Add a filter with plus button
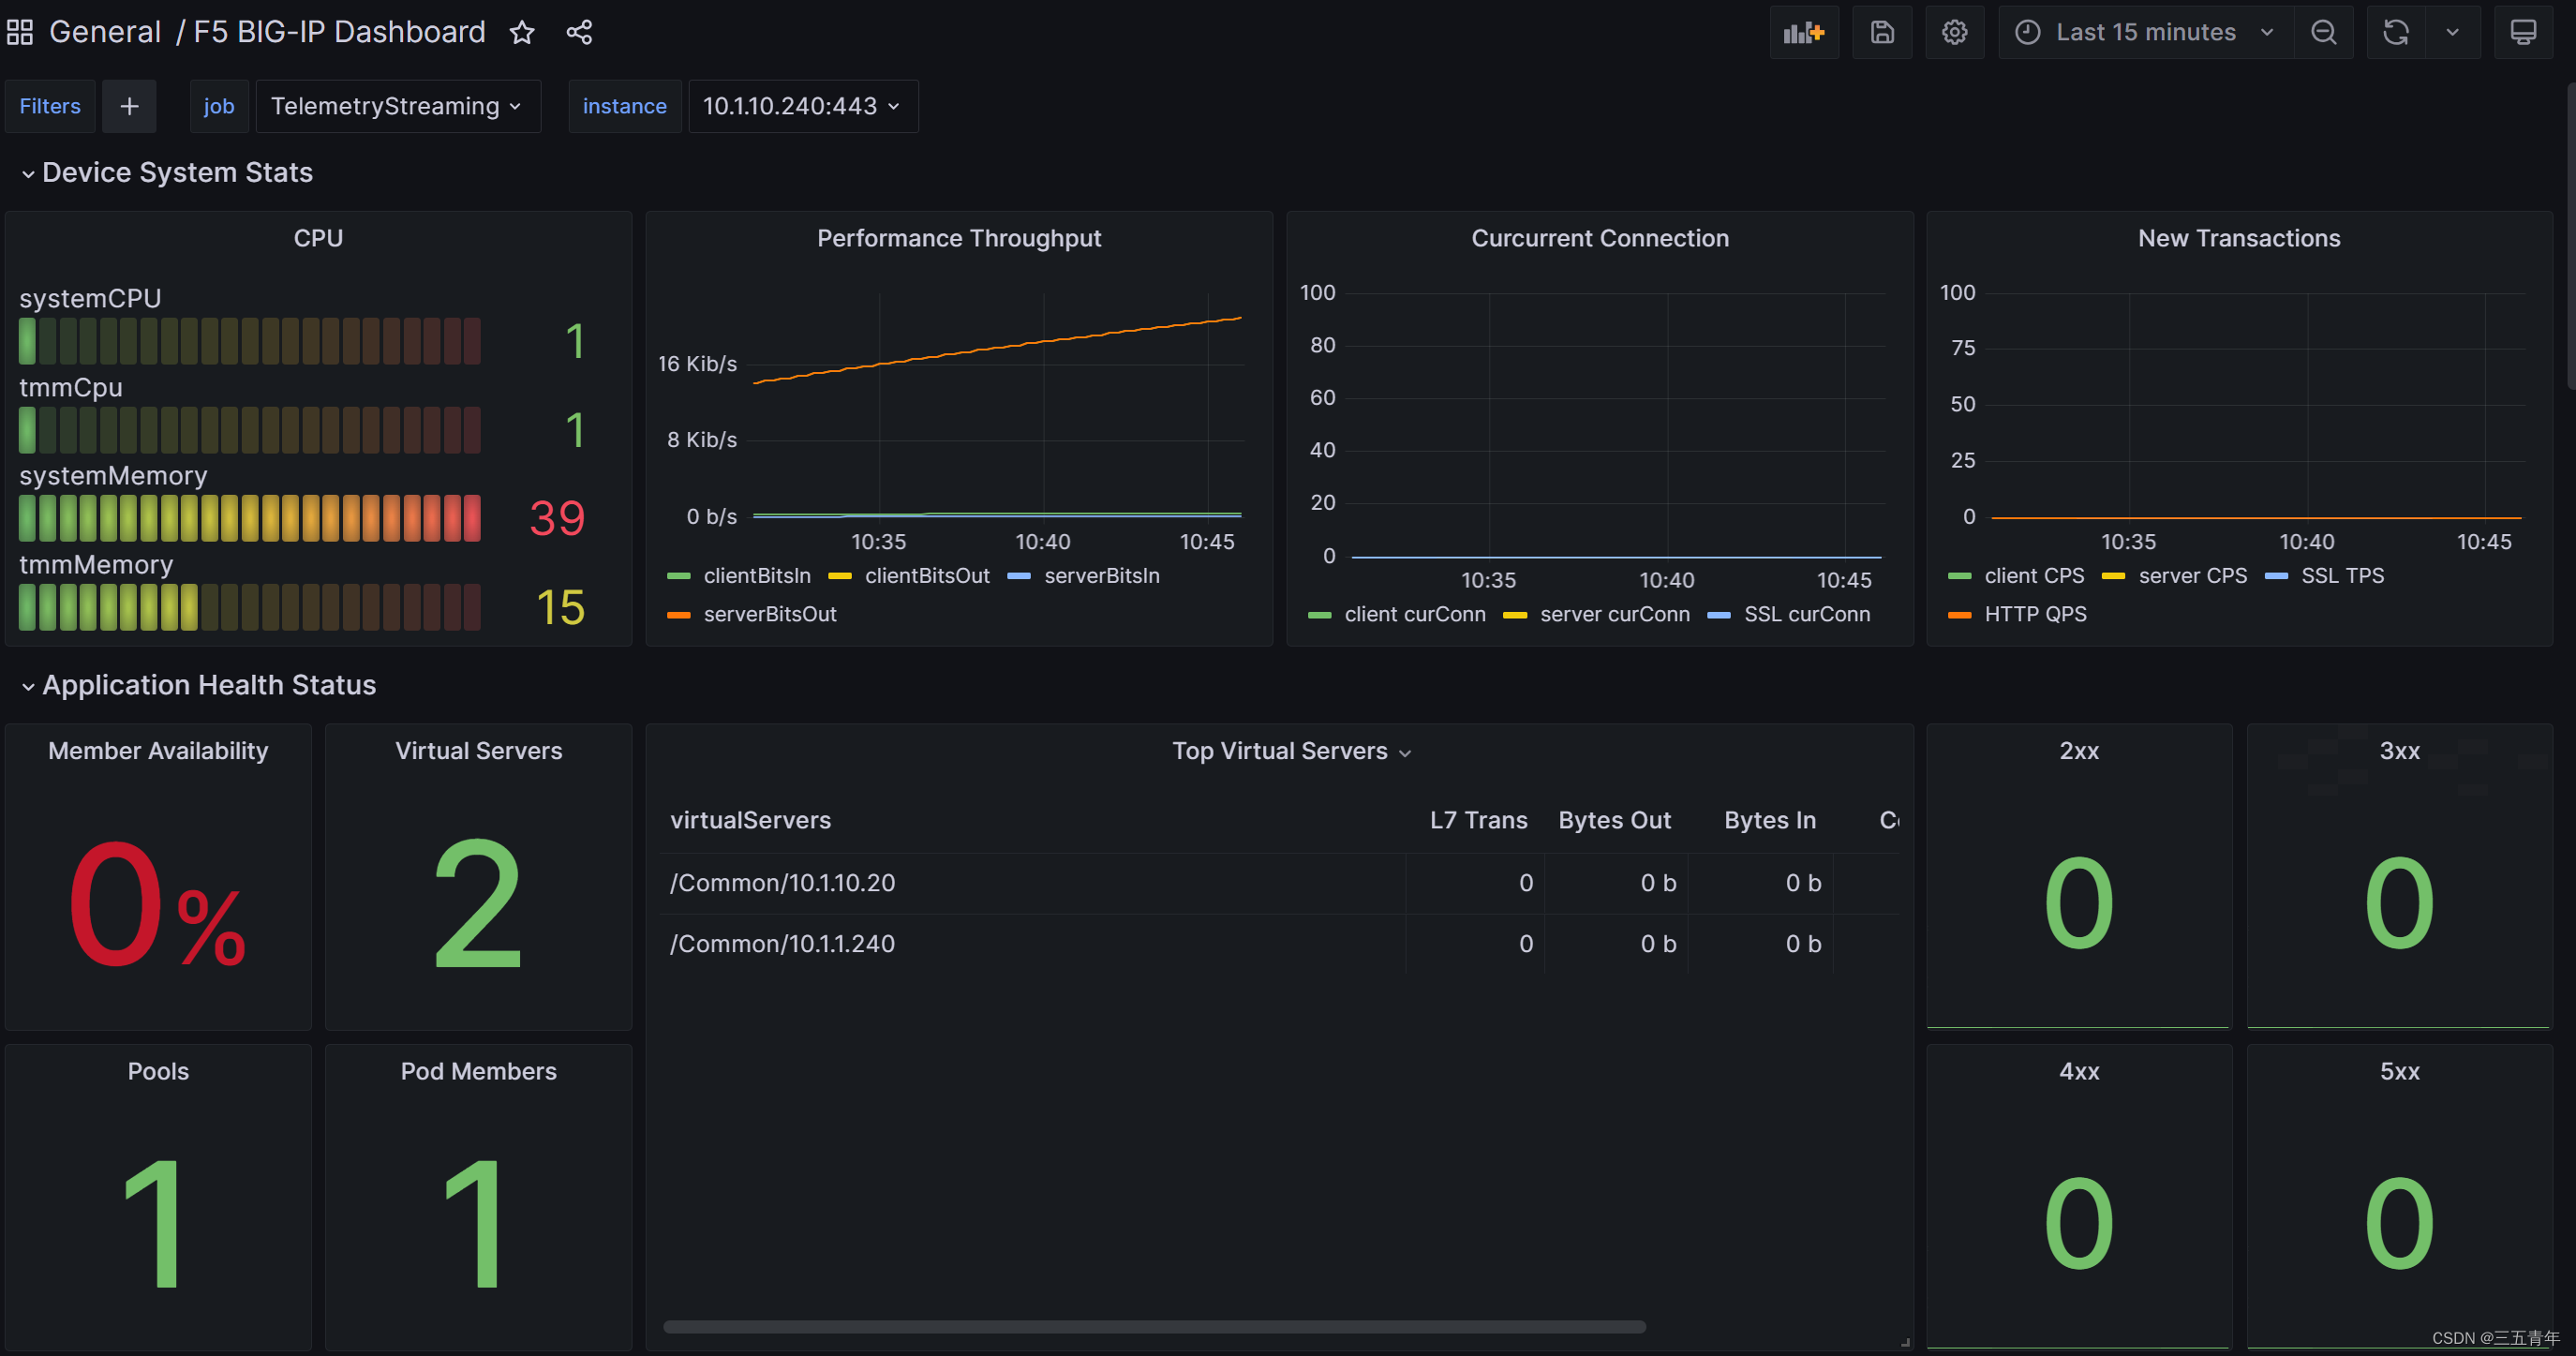The width and height of the screenshot is (2576, 1356). pos(129,106)
